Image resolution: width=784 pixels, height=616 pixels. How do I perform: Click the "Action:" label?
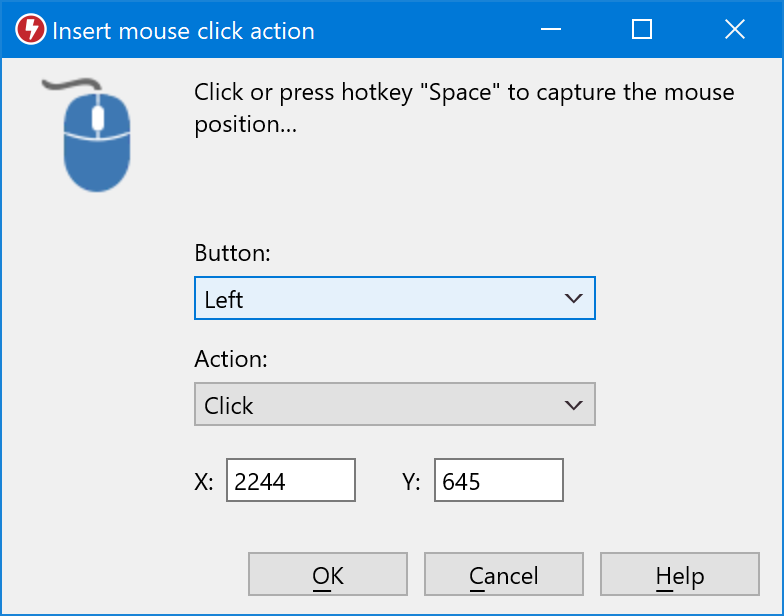[x=231, y=359]
